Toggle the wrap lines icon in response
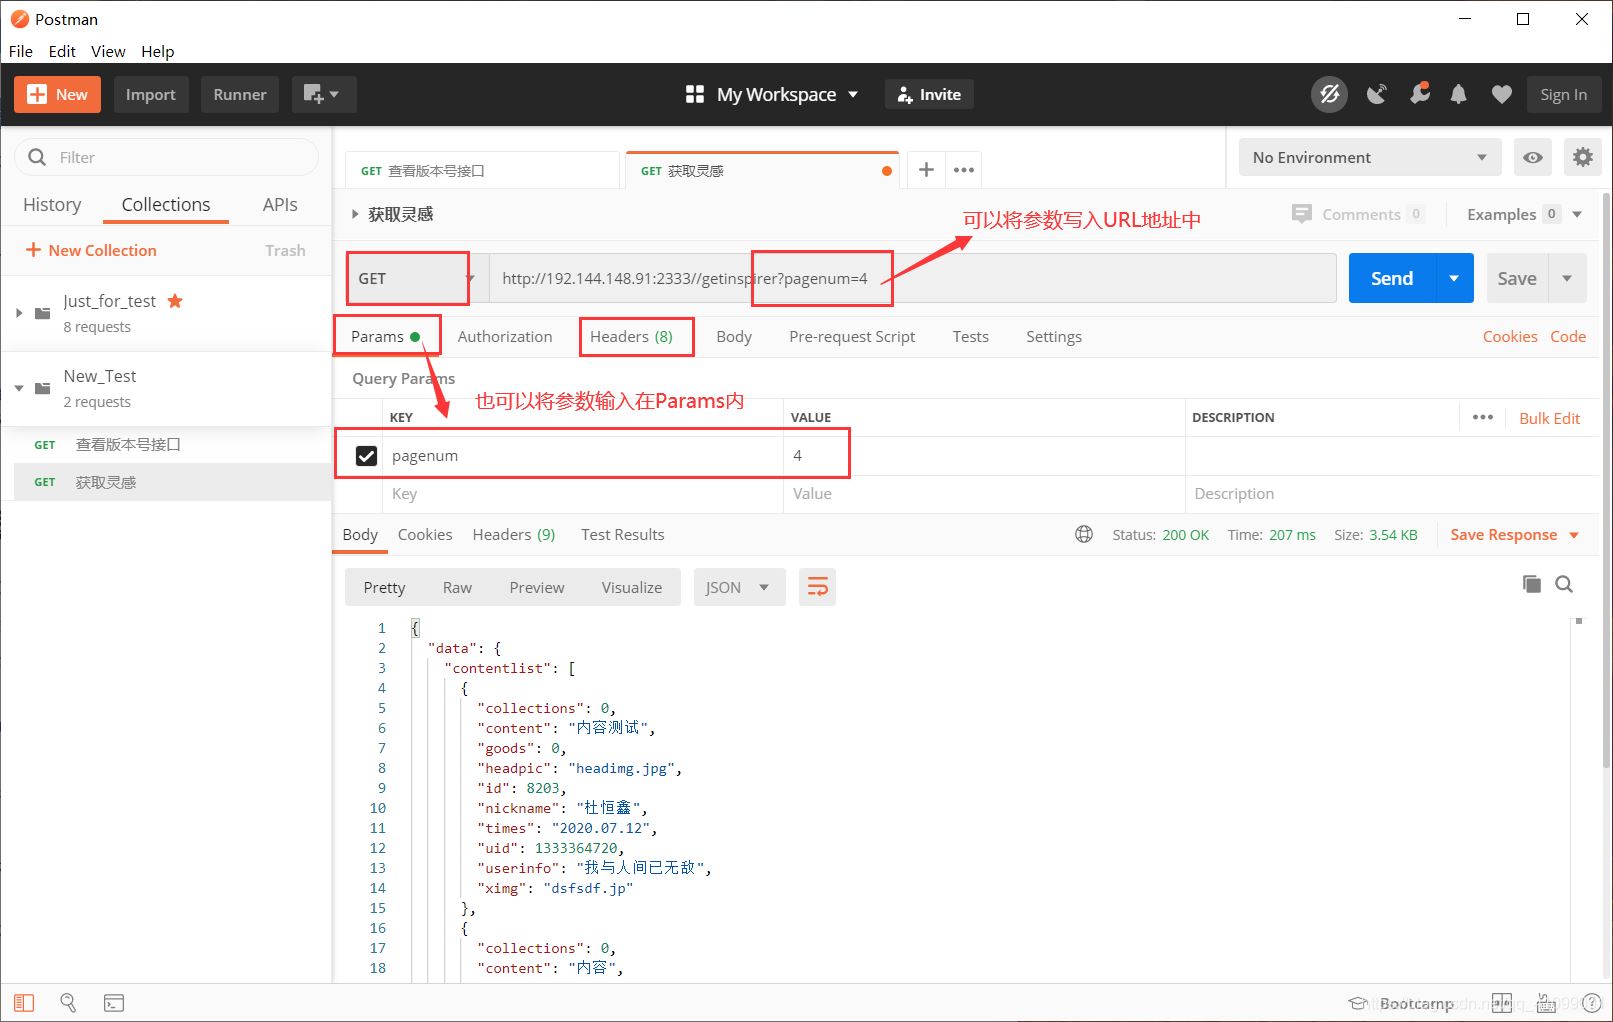 pos(817,587)
